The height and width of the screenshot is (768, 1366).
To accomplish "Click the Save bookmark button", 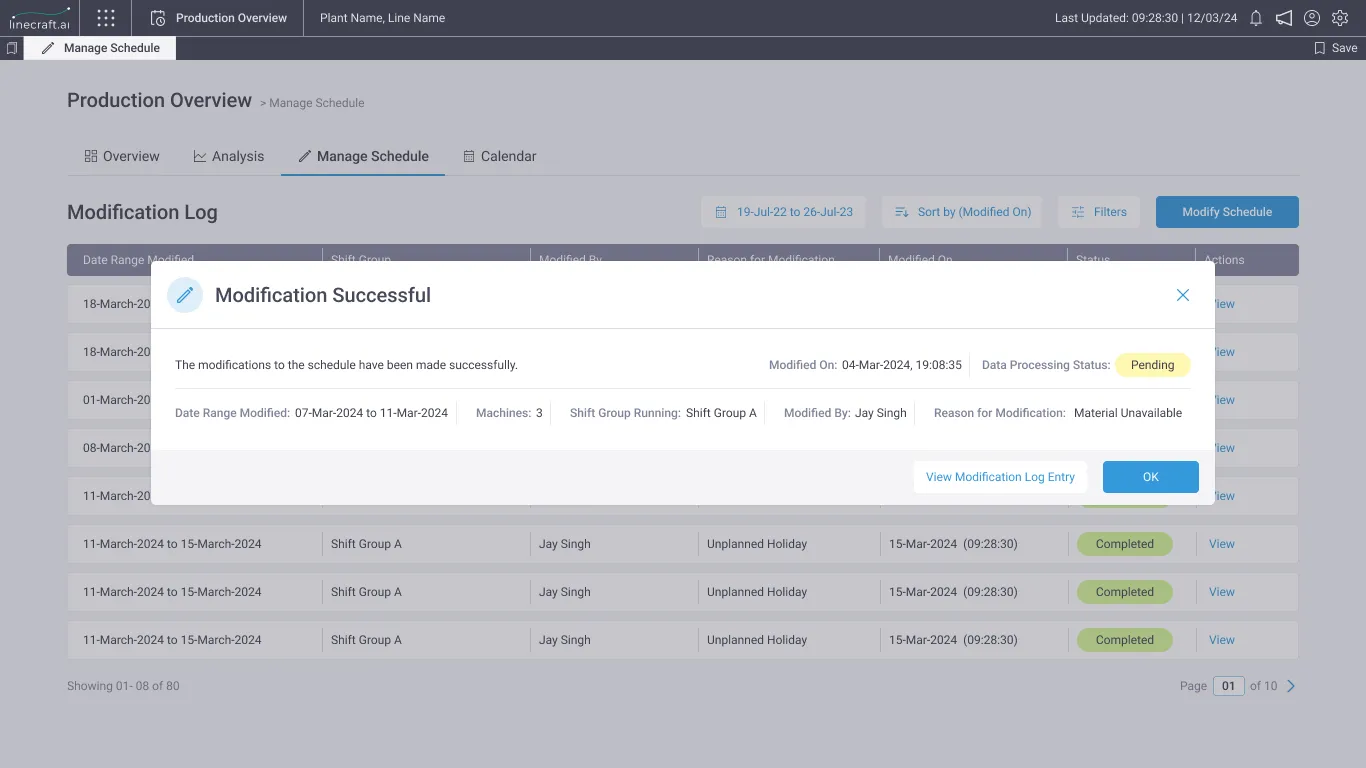I will (1335, 48).
